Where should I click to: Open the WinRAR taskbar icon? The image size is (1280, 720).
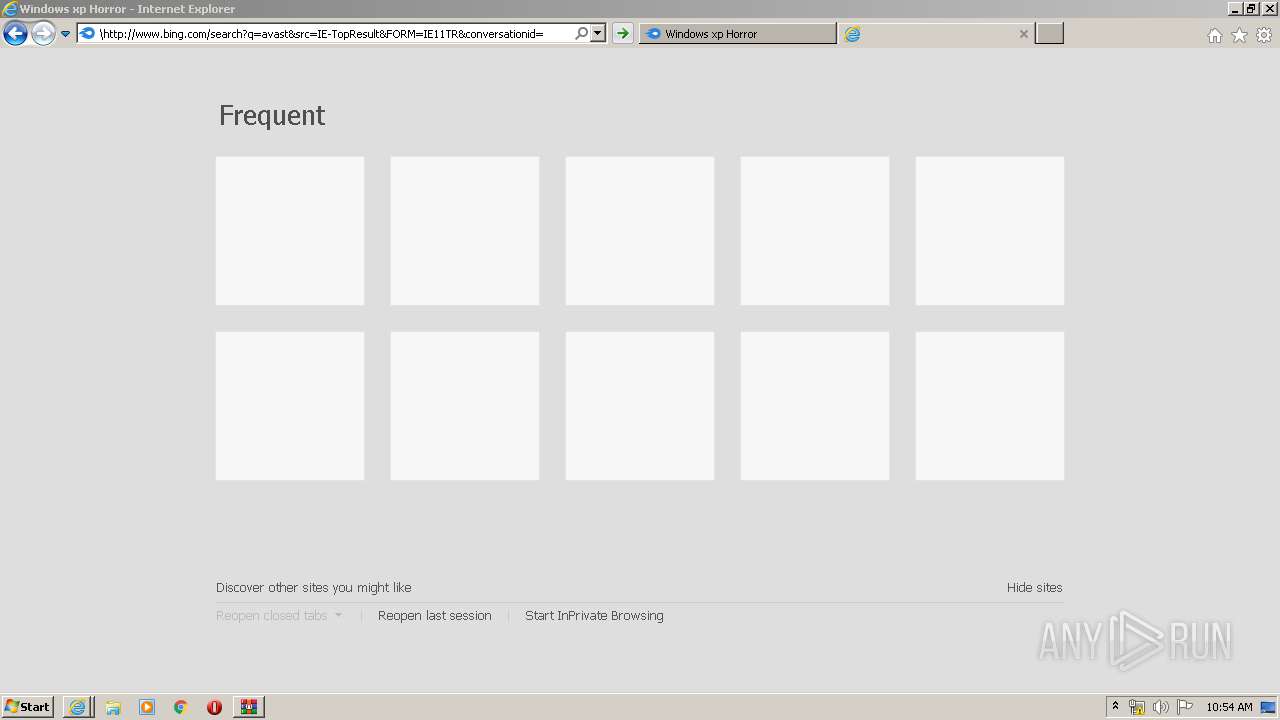[x=249, y=707]
